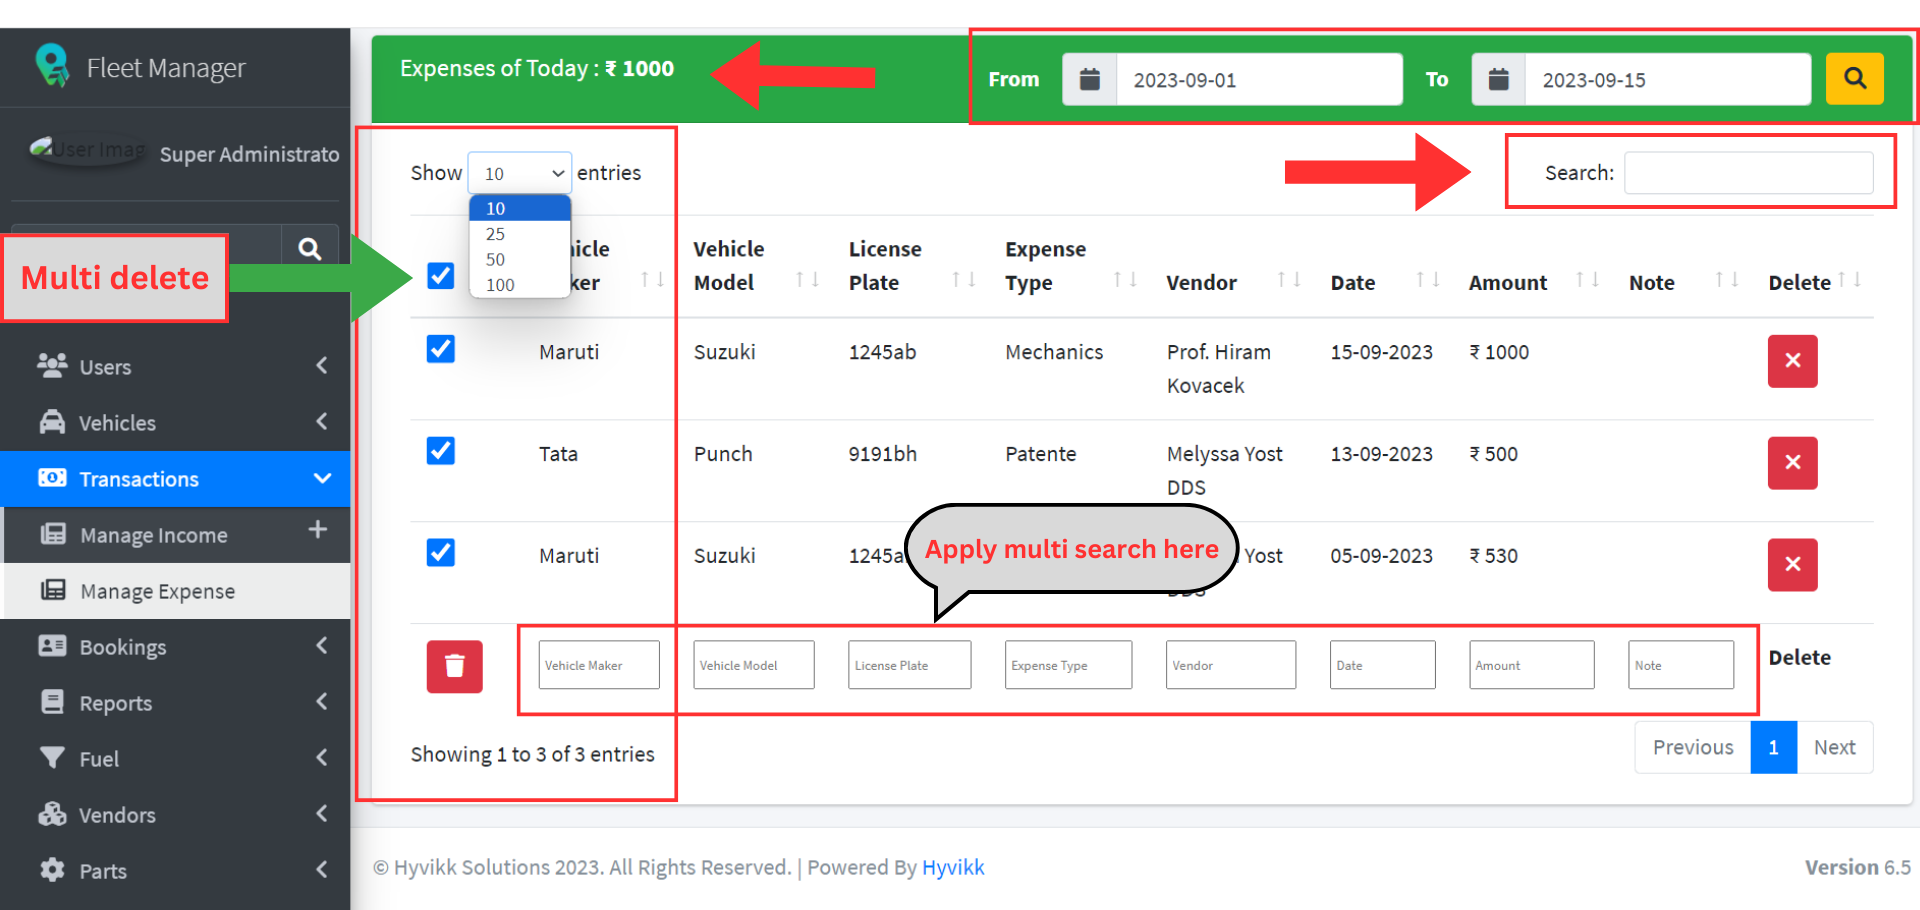Image resolution: width=1920 pixels, height=910 pixels.
Task: Click the calendar icon beside To date
Action: pos(1498,80)
